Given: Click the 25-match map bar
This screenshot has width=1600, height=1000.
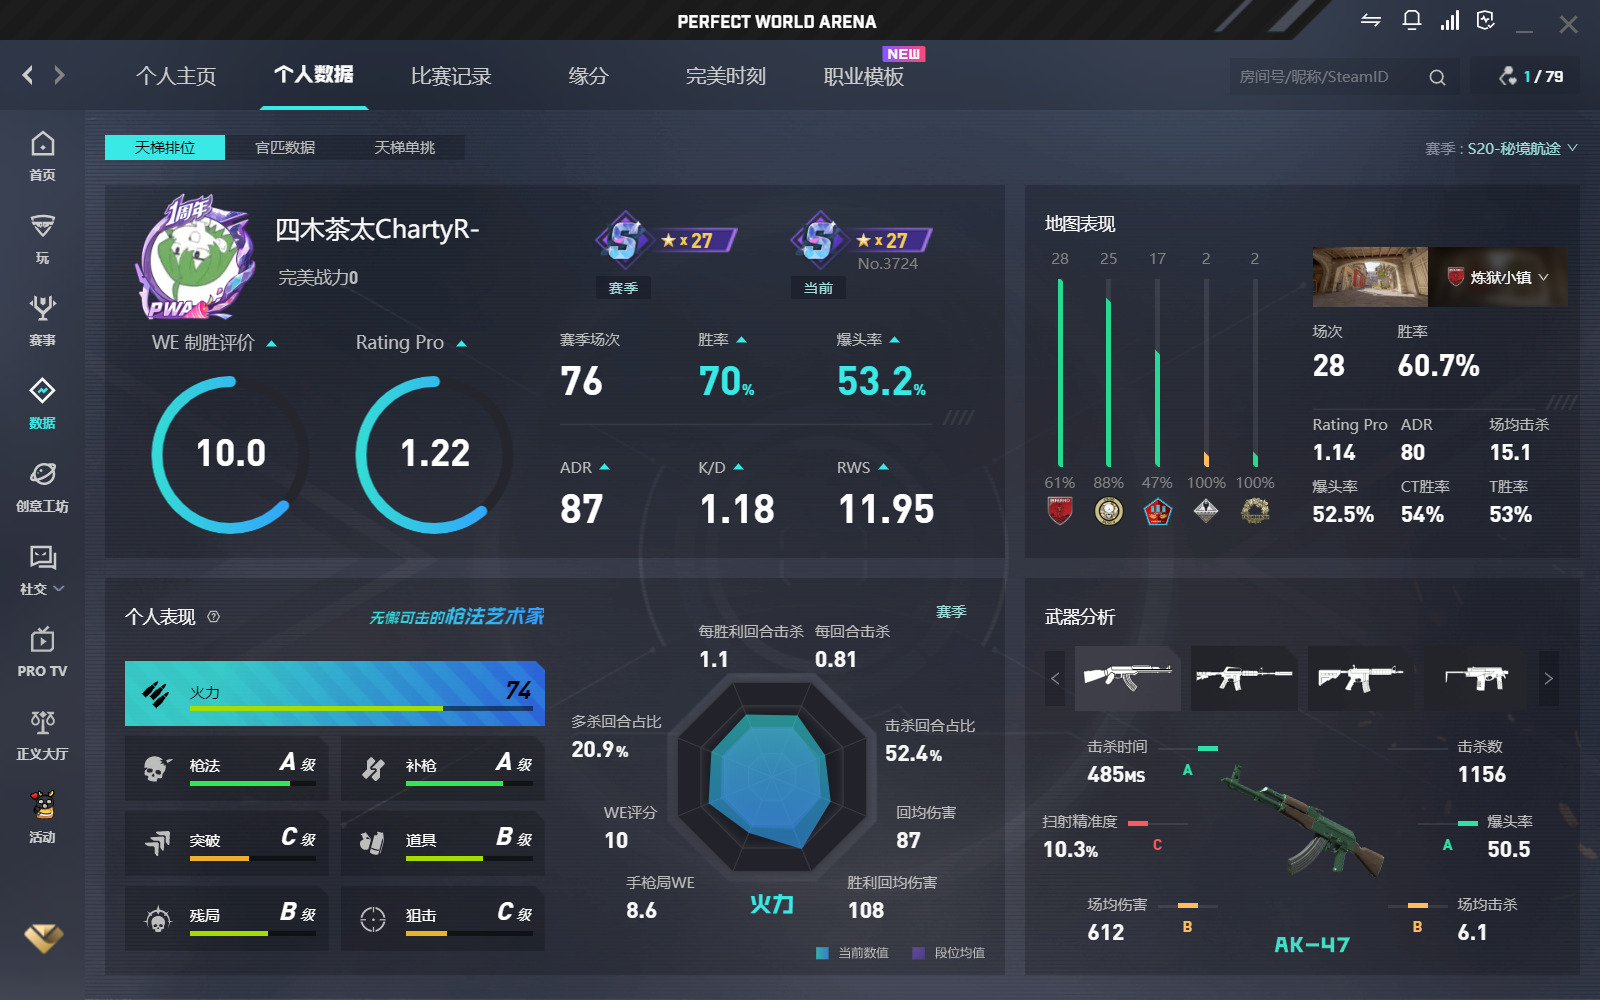Looking at the screenshot, I should click(1109, 373).
